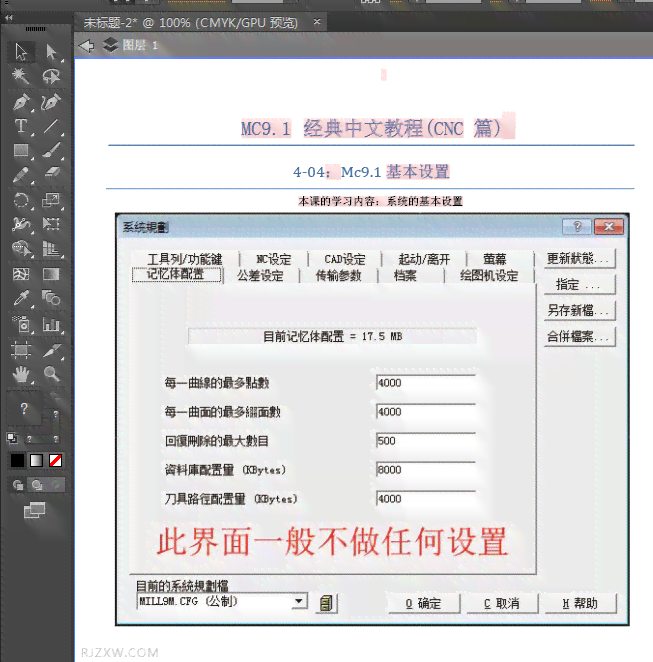Select the Pen tool

[21, 102]
